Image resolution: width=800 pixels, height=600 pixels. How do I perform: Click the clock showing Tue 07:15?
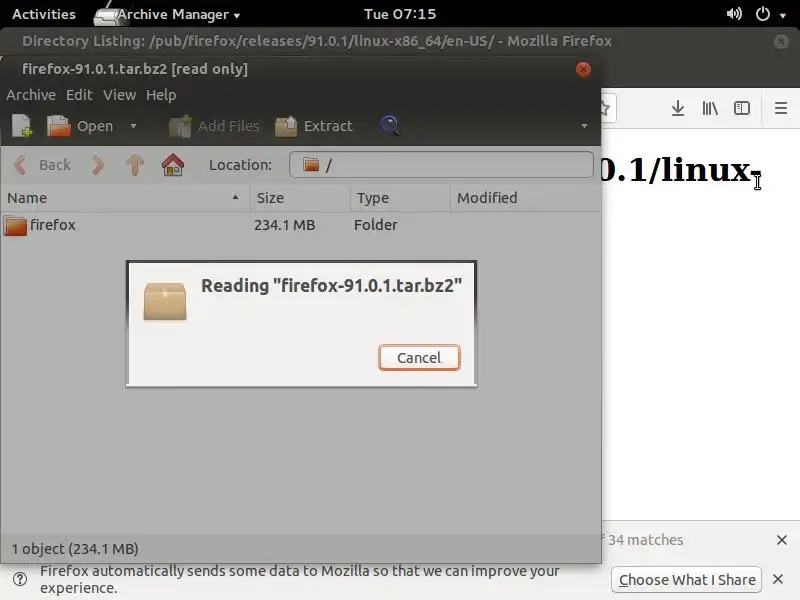pyautogui.click(x=400, y=14)
